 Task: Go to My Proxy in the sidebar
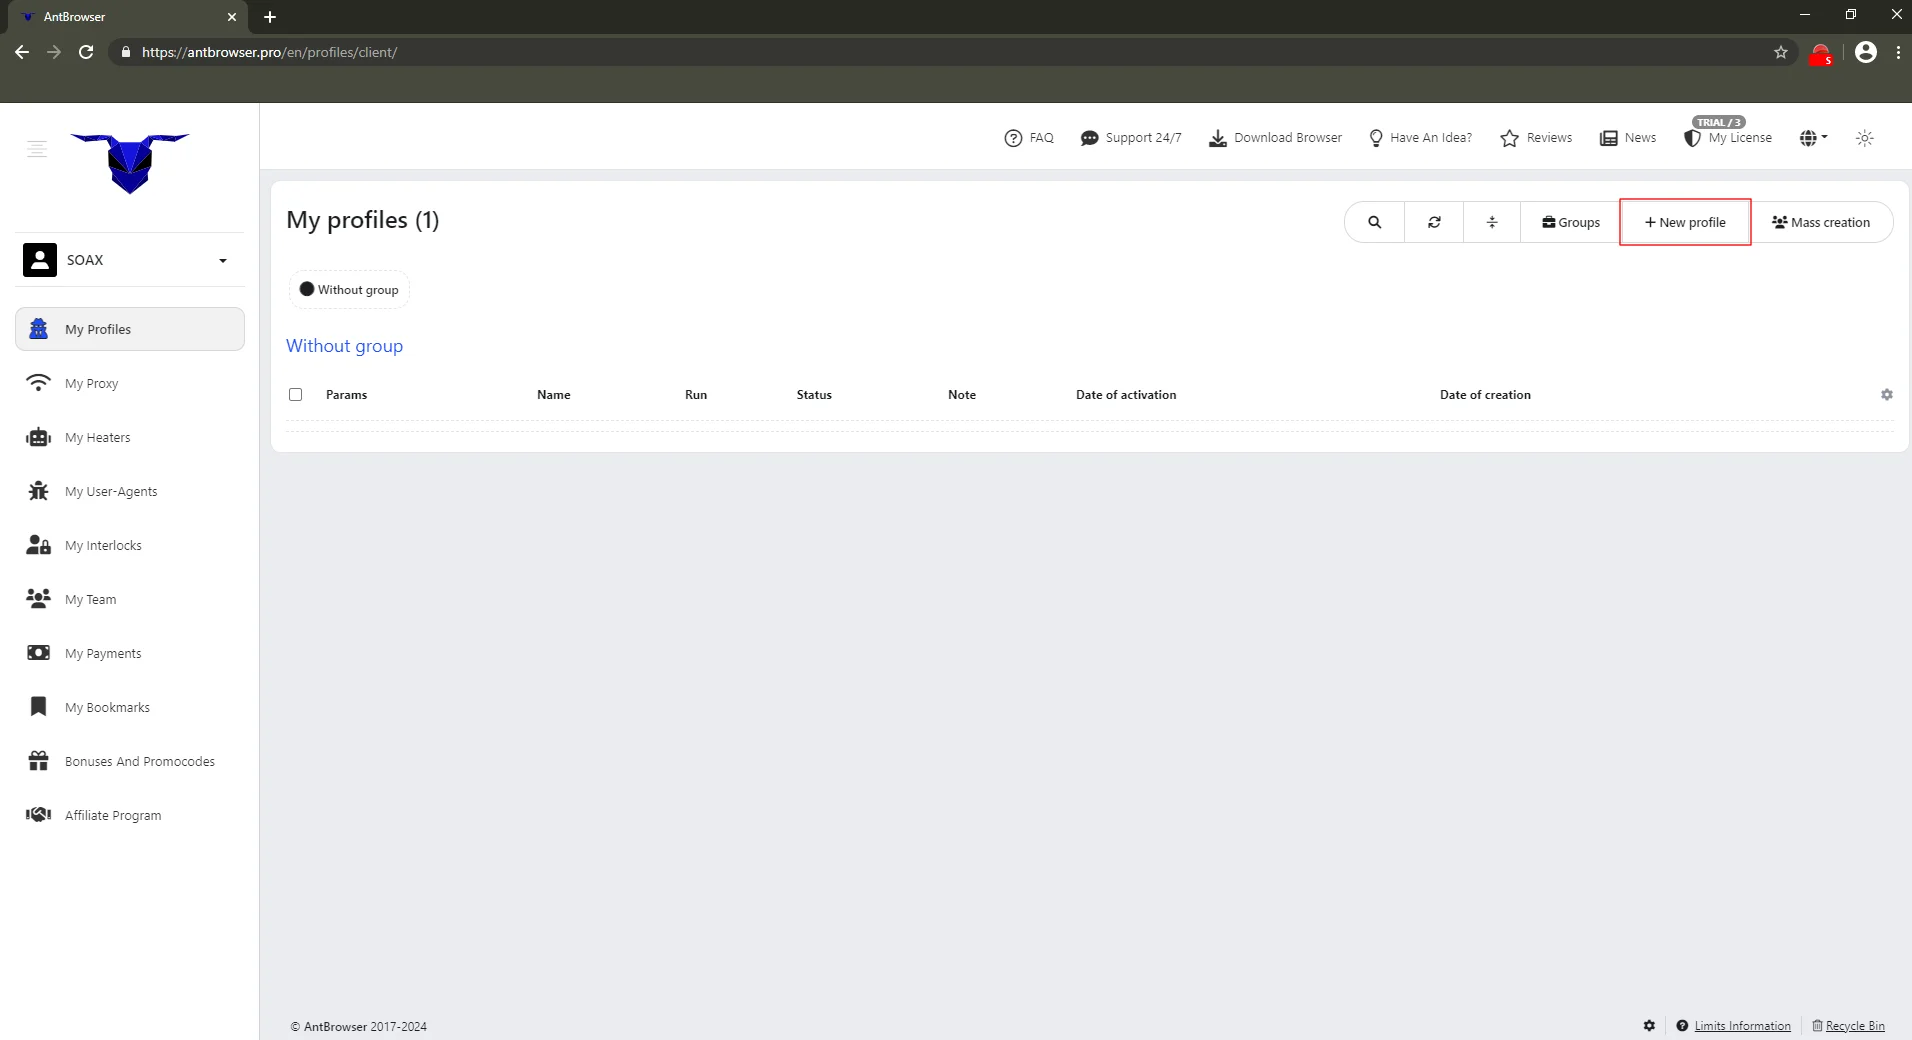91,383
